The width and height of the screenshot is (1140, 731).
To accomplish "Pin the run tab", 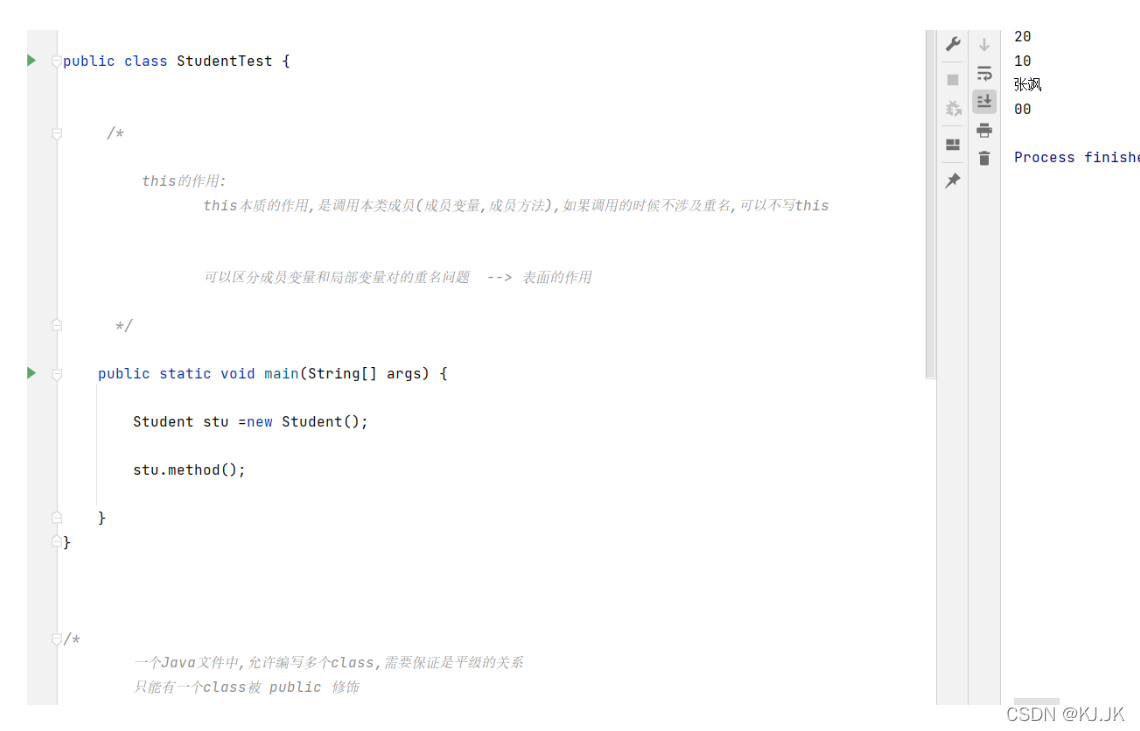I will [x=953, y=180].
